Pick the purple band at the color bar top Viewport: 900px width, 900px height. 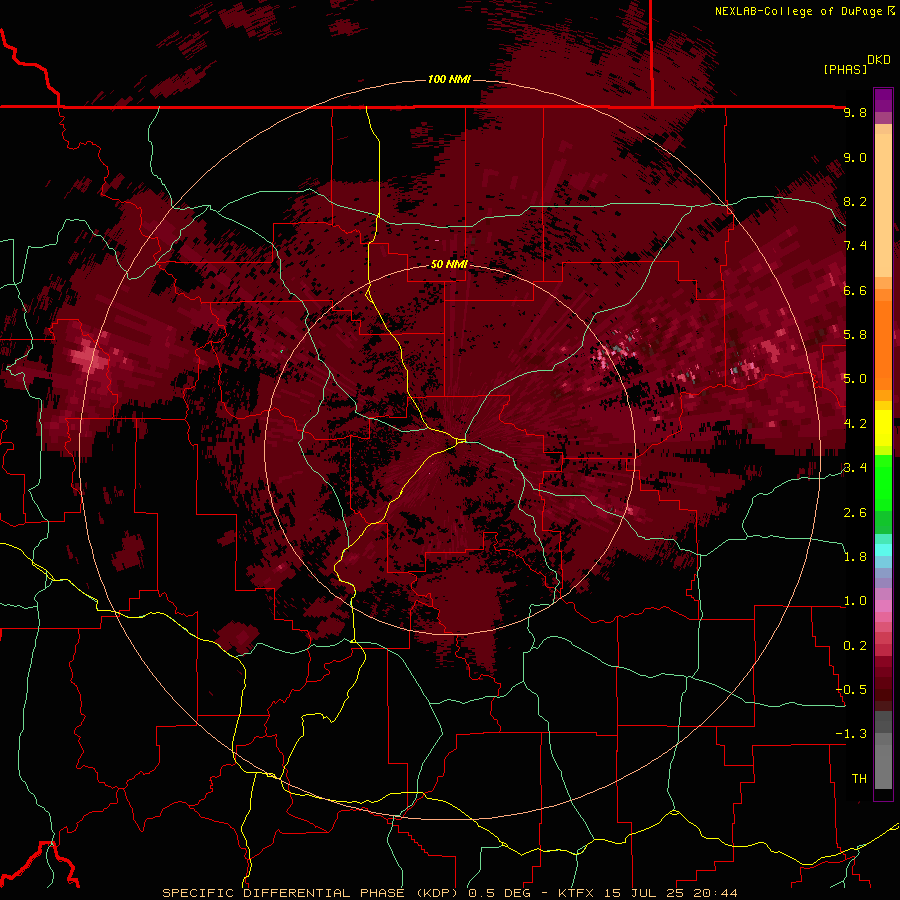[883, 100]
